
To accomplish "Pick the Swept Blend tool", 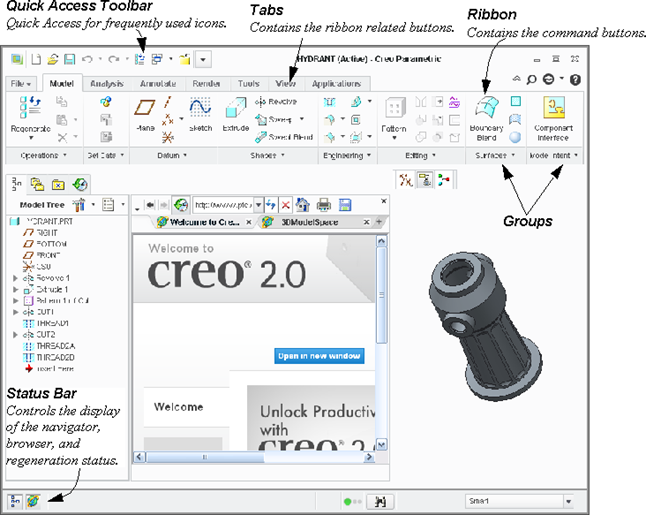I will pyautogui.click(x=284, y=137).
